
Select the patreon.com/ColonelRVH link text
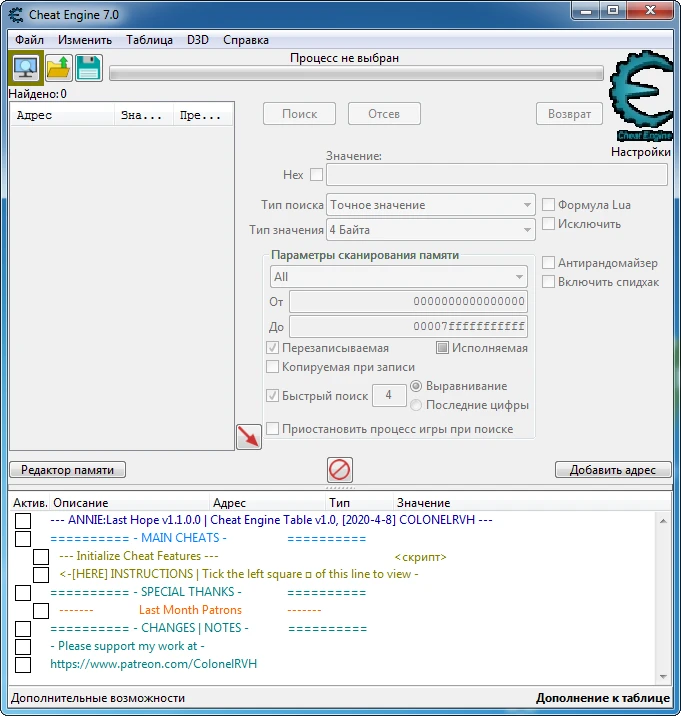point(153,664)
